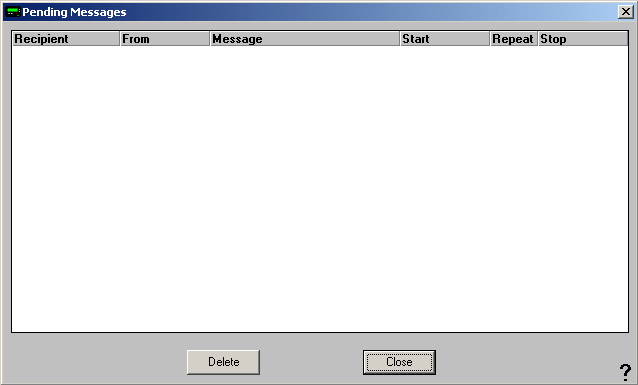This screenshot has height=385, width=638.
Task: Click the question mark help icon
Action: point(625,372)
